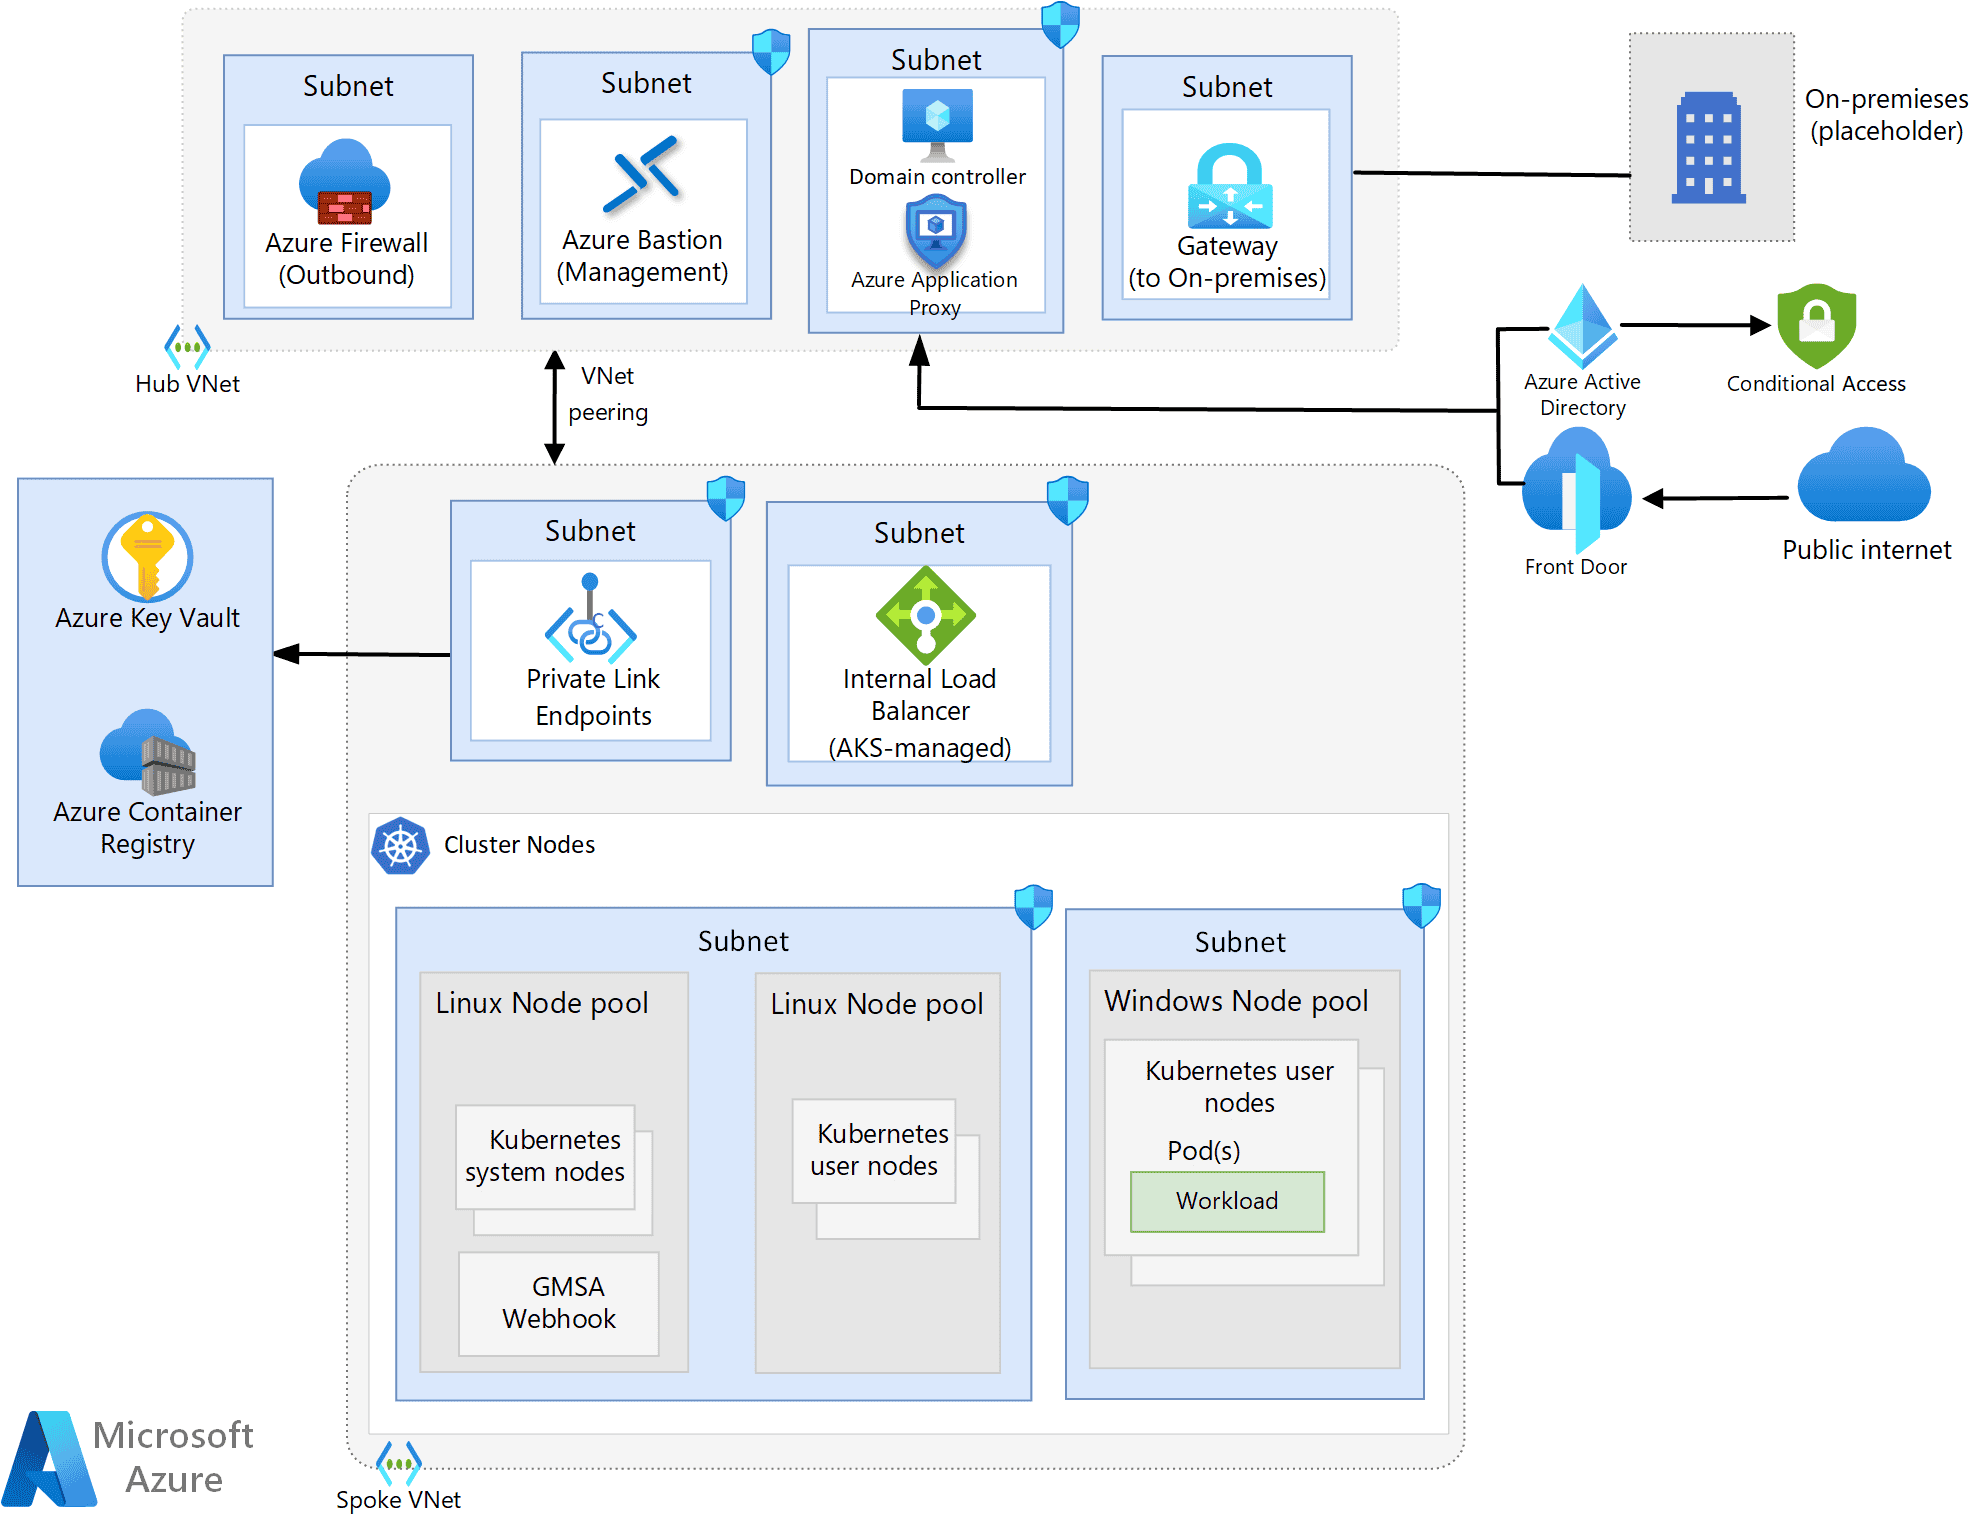Select the Cluster Nodes label
1984x1527 pixels.
[519, 845]
